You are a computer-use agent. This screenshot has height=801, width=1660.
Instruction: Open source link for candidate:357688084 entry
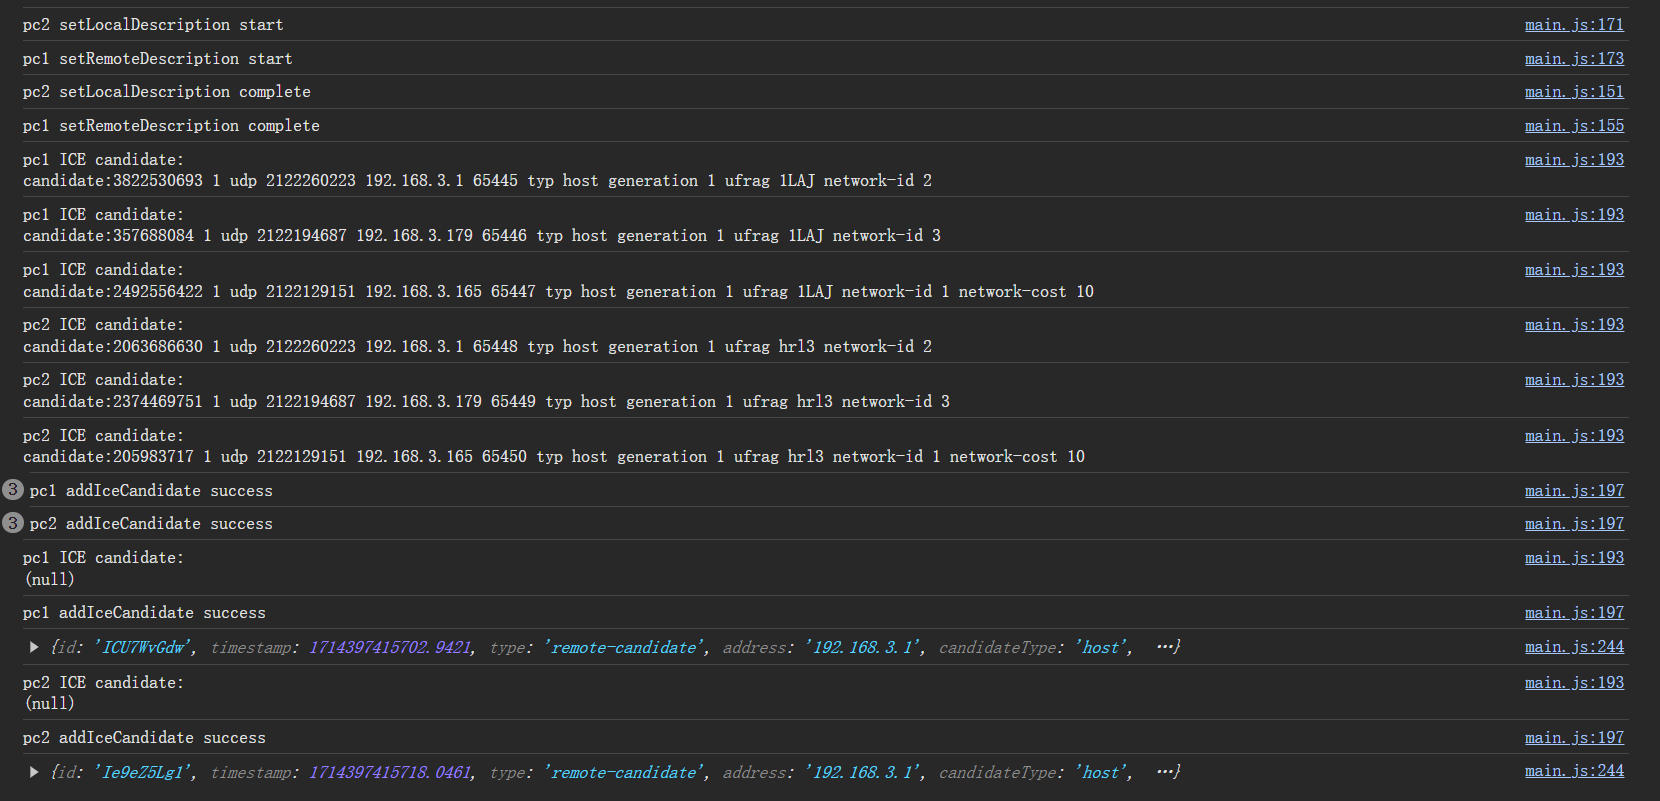[1574, 214]
